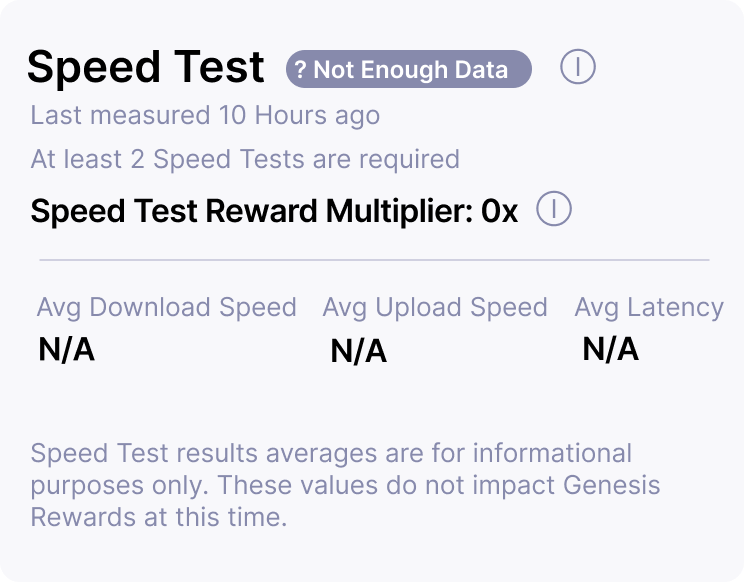Click N/A value under Avg Latency
This screenshot has width=744, height=582.
point(610,349)
